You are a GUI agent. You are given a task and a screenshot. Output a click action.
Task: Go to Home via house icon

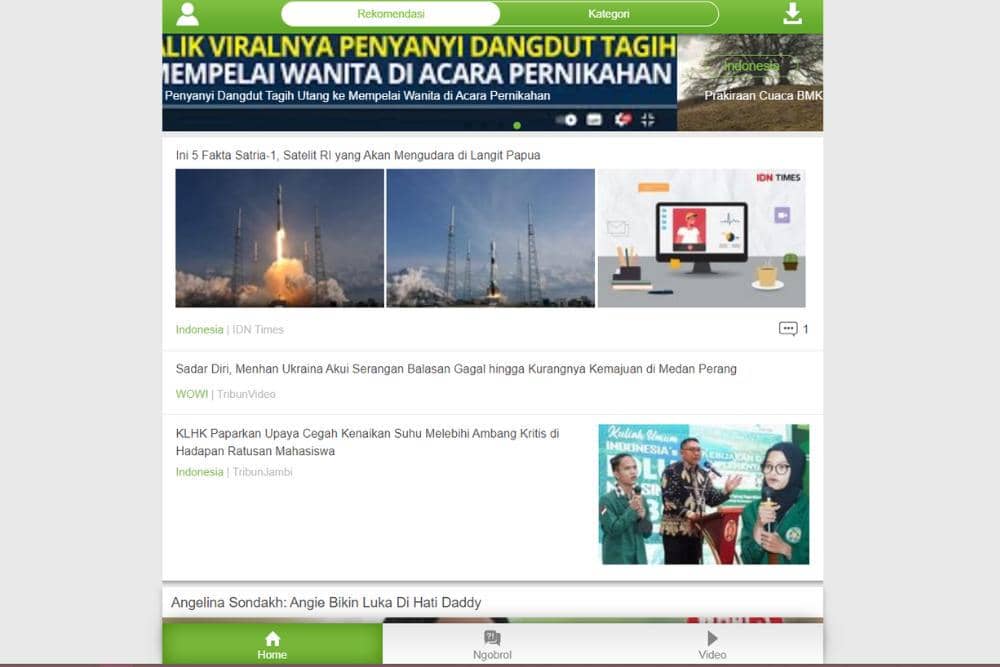(272, 639)
